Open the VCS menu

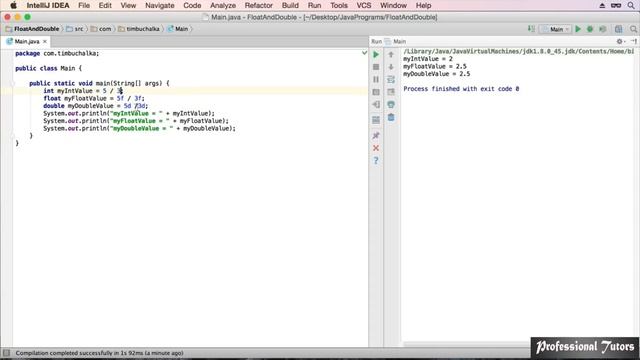[x=364, y=5]
